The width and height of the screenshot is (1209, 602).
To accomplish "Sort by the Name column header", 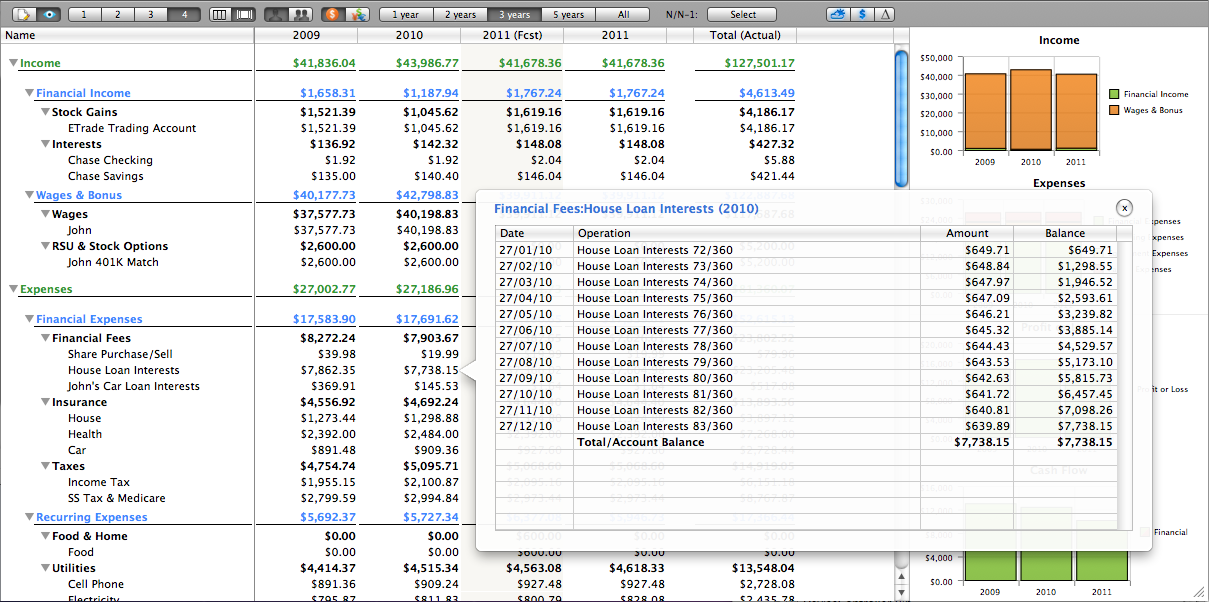I will [x=127, y=35].
